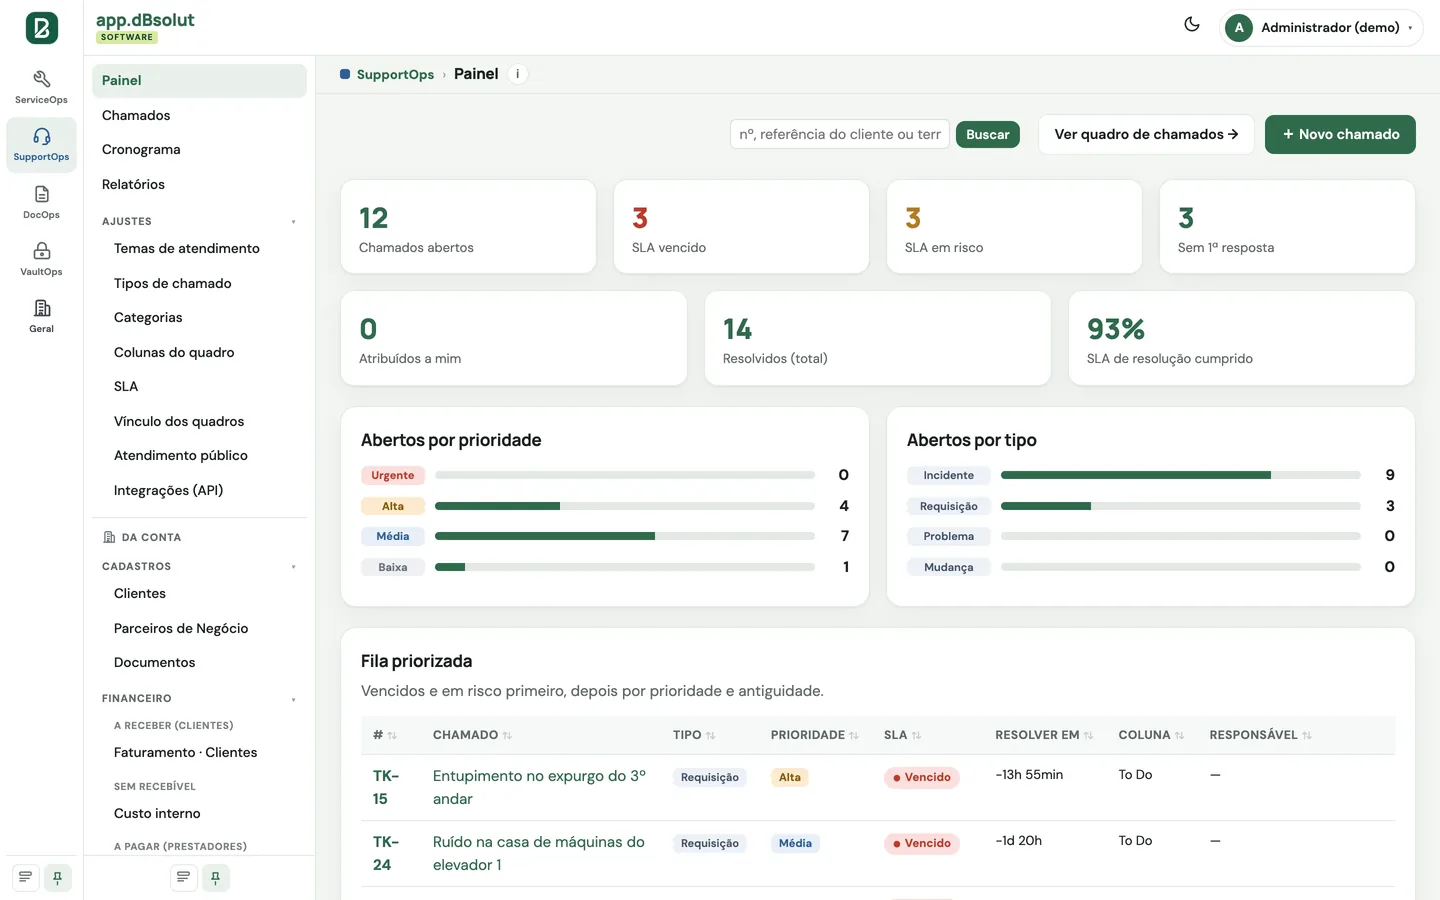Image resolution: width=1440 pixels, height=900 pixels.
Task: Go to the Geral building module
Action: point(41,316)
